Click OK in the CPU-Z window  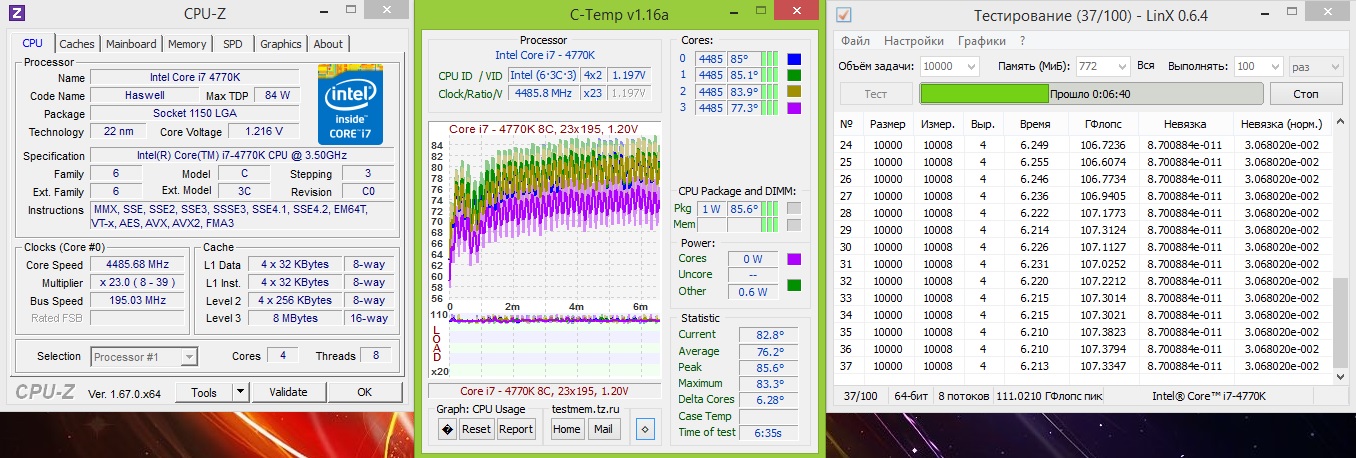coord(365,392)
